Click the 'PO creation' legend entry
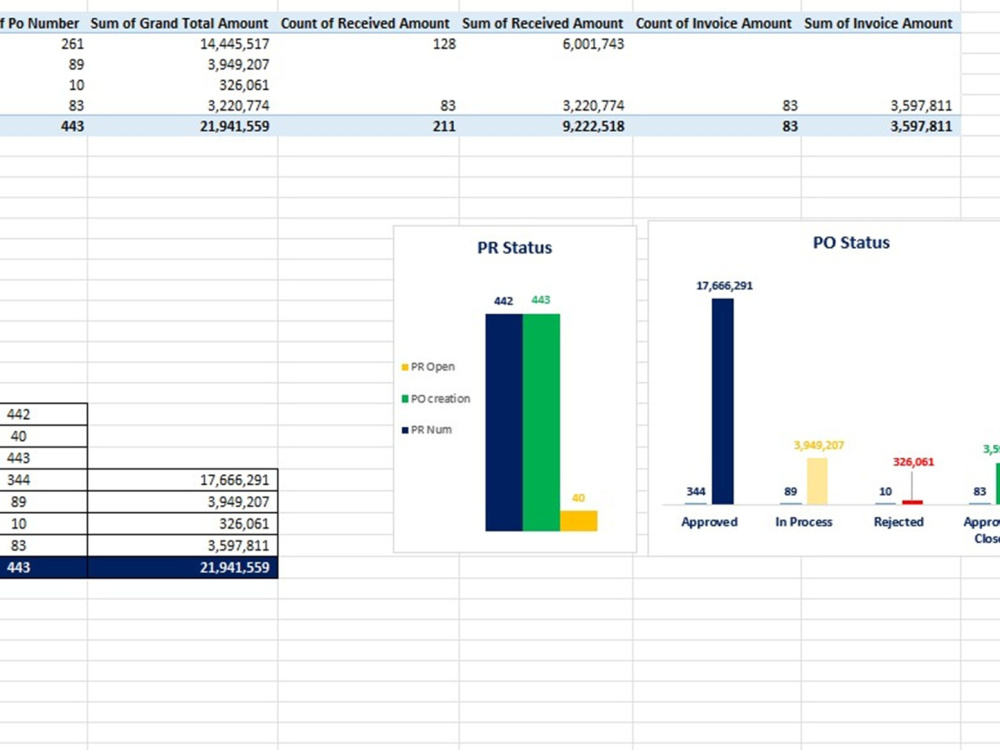 click(436, 399)
